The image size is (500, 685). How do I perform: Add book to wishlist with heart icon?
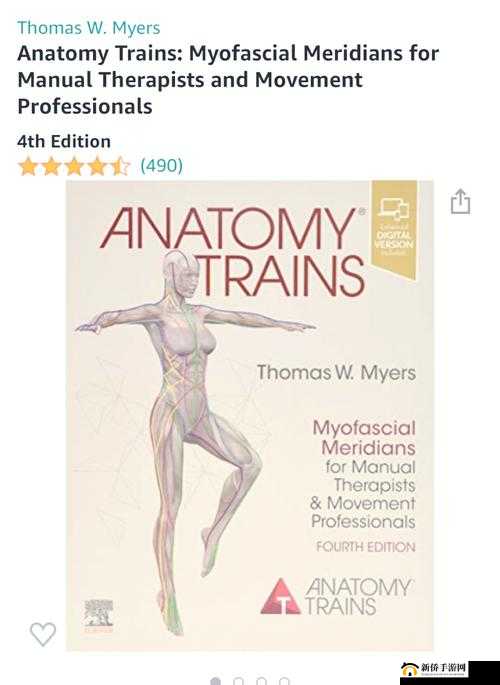(x=43, y=634)
